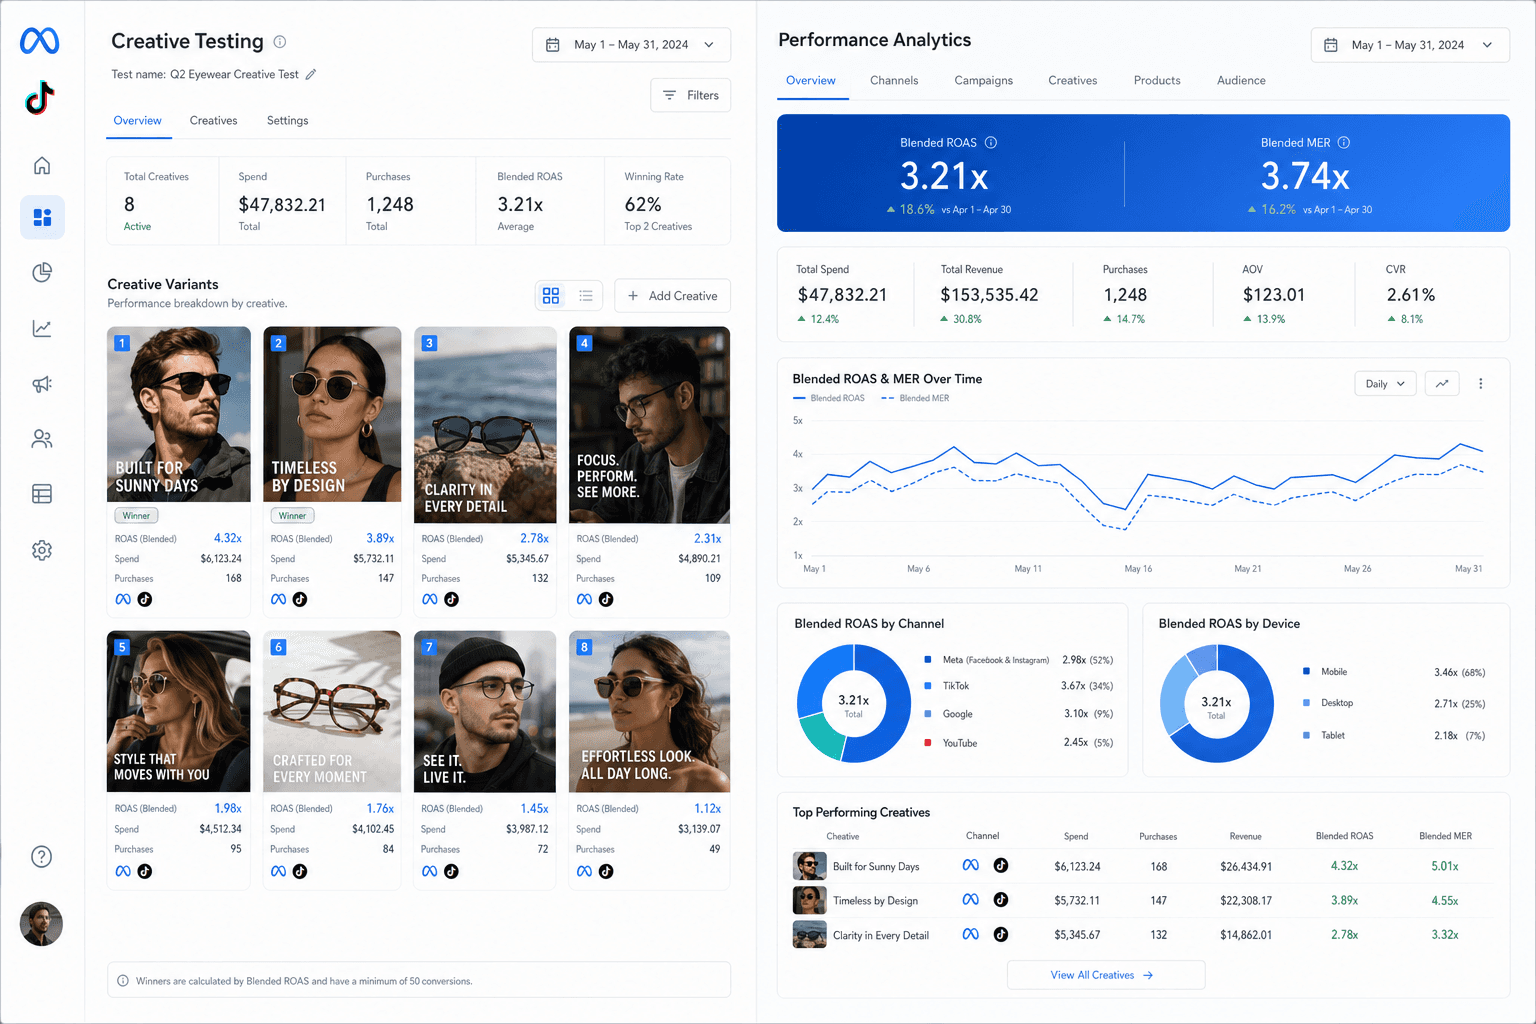Open the Focus Perform See More thumbnail
The width and height of the screenshot is (1536, 1024).
(650, 425)
